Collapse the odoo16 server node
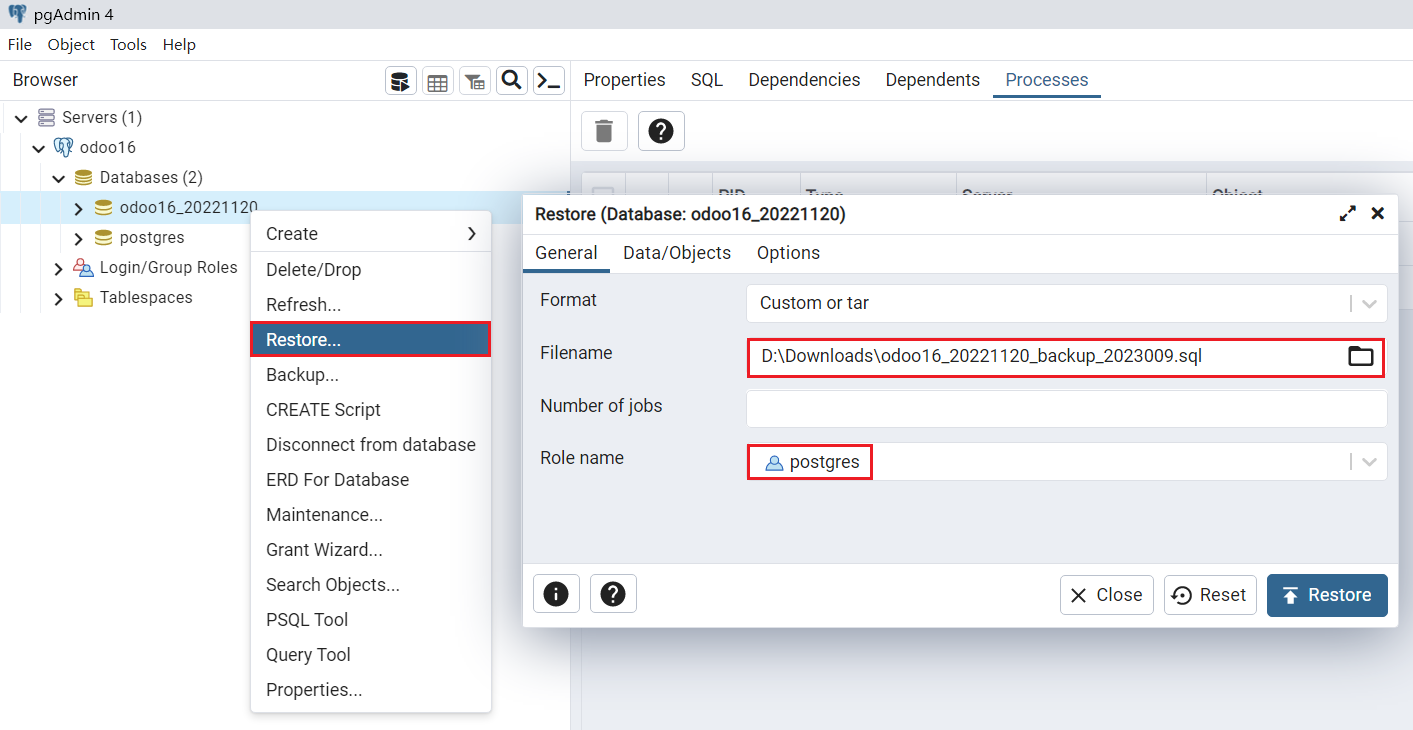This screenshot has width=1413, height=730. coord(39,148)
